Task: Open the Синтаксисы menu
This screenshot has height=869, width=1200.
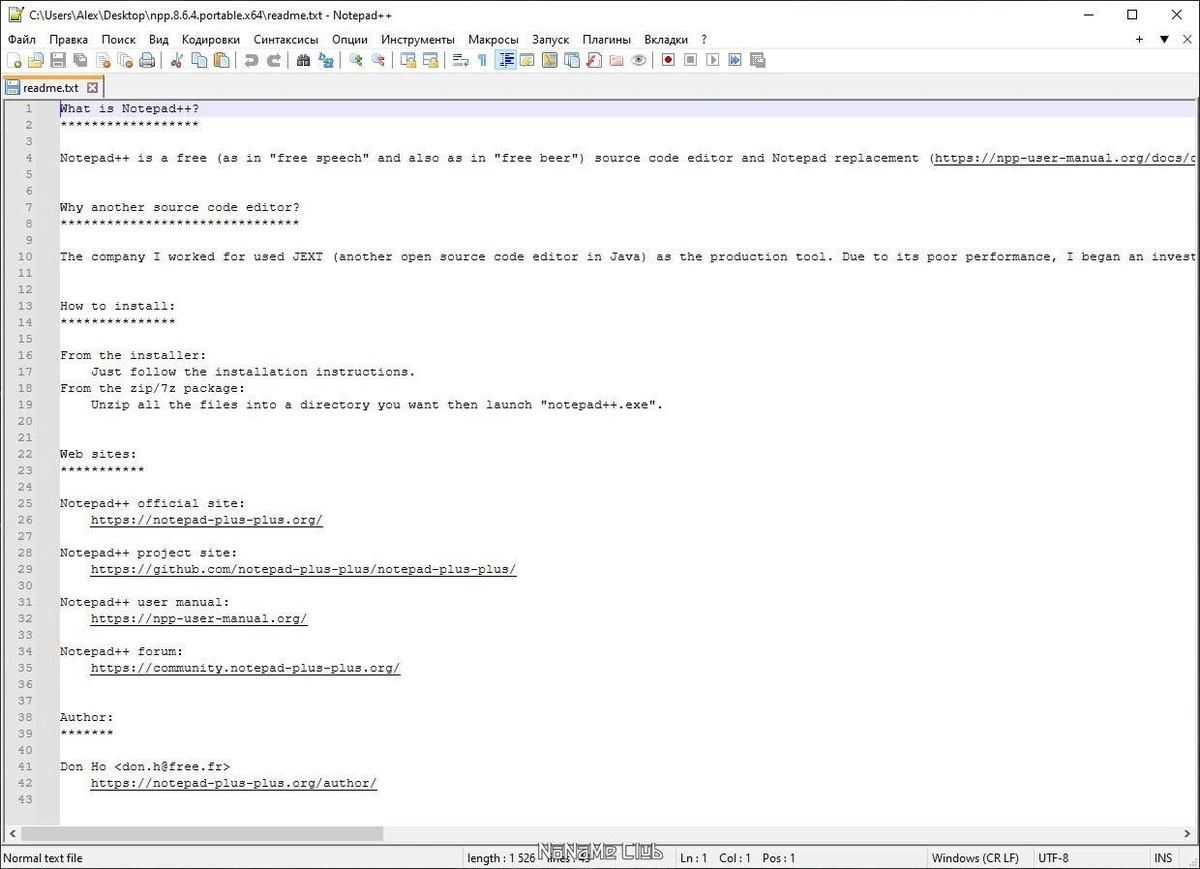Action: click(x=286, y=39)
